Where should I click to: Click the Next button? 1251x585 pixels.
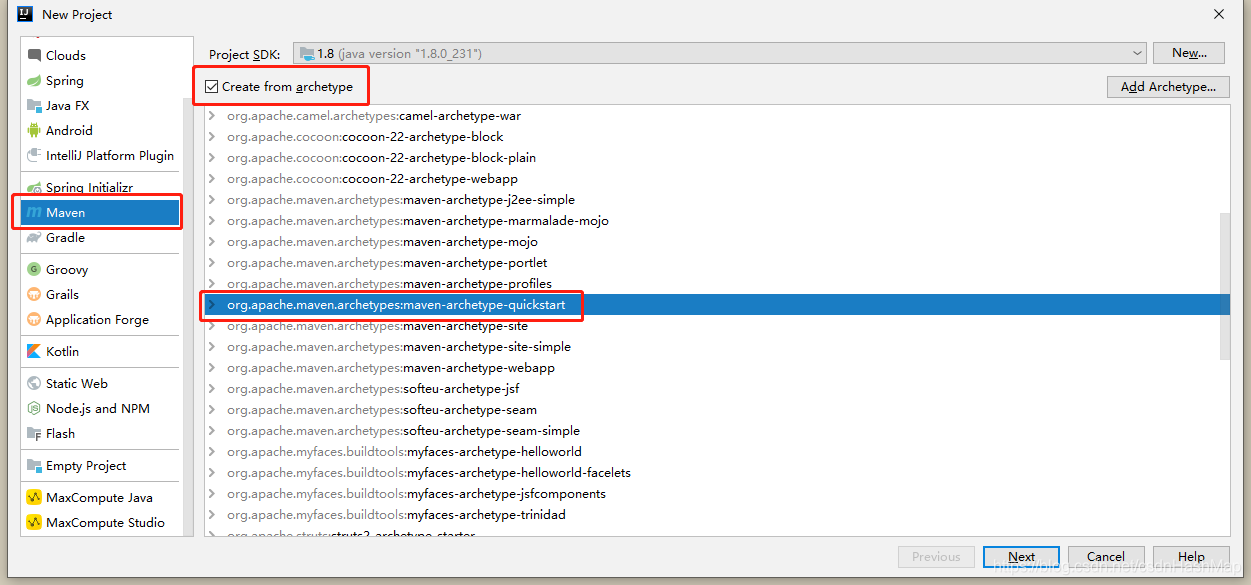click(x=1021, y=557)
